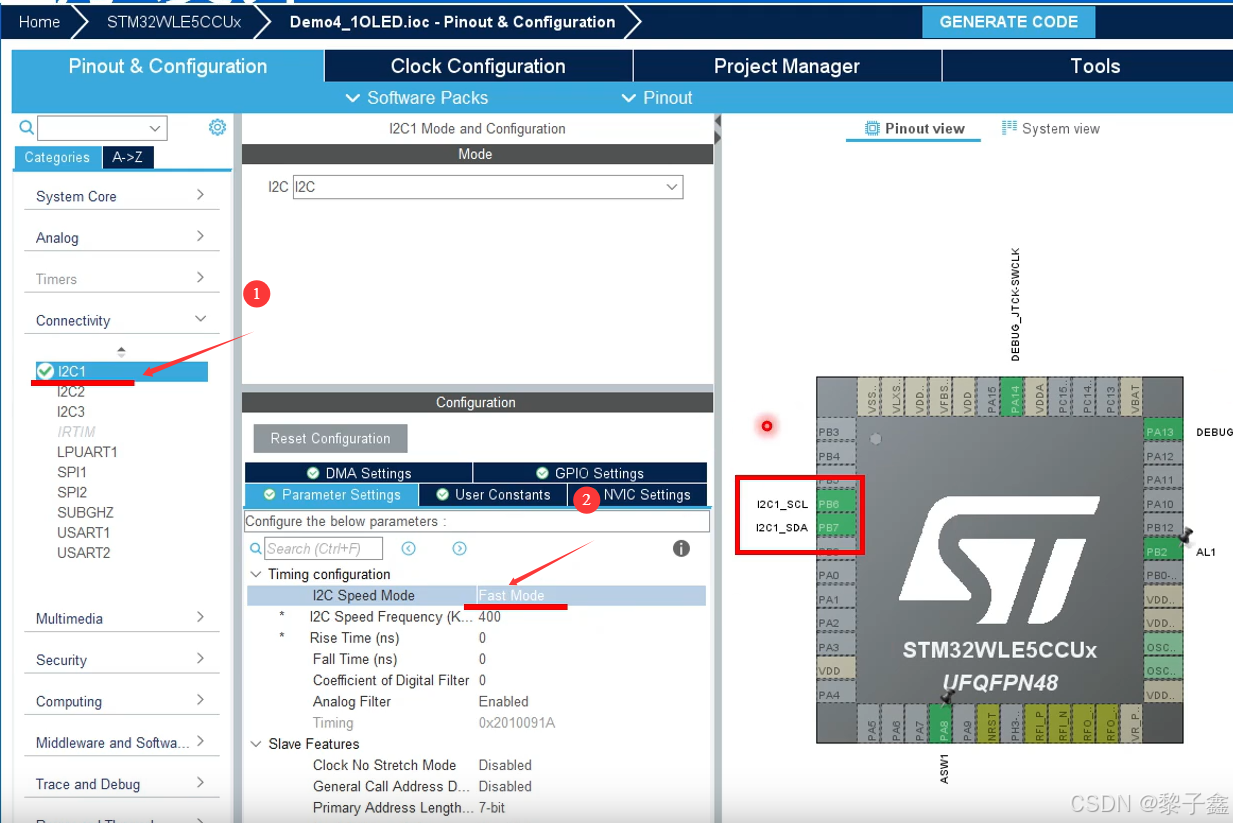The height and width of the screenshot is (823, 1233).
Task: Collapse Slave Features section
Action: click(257, 744)
